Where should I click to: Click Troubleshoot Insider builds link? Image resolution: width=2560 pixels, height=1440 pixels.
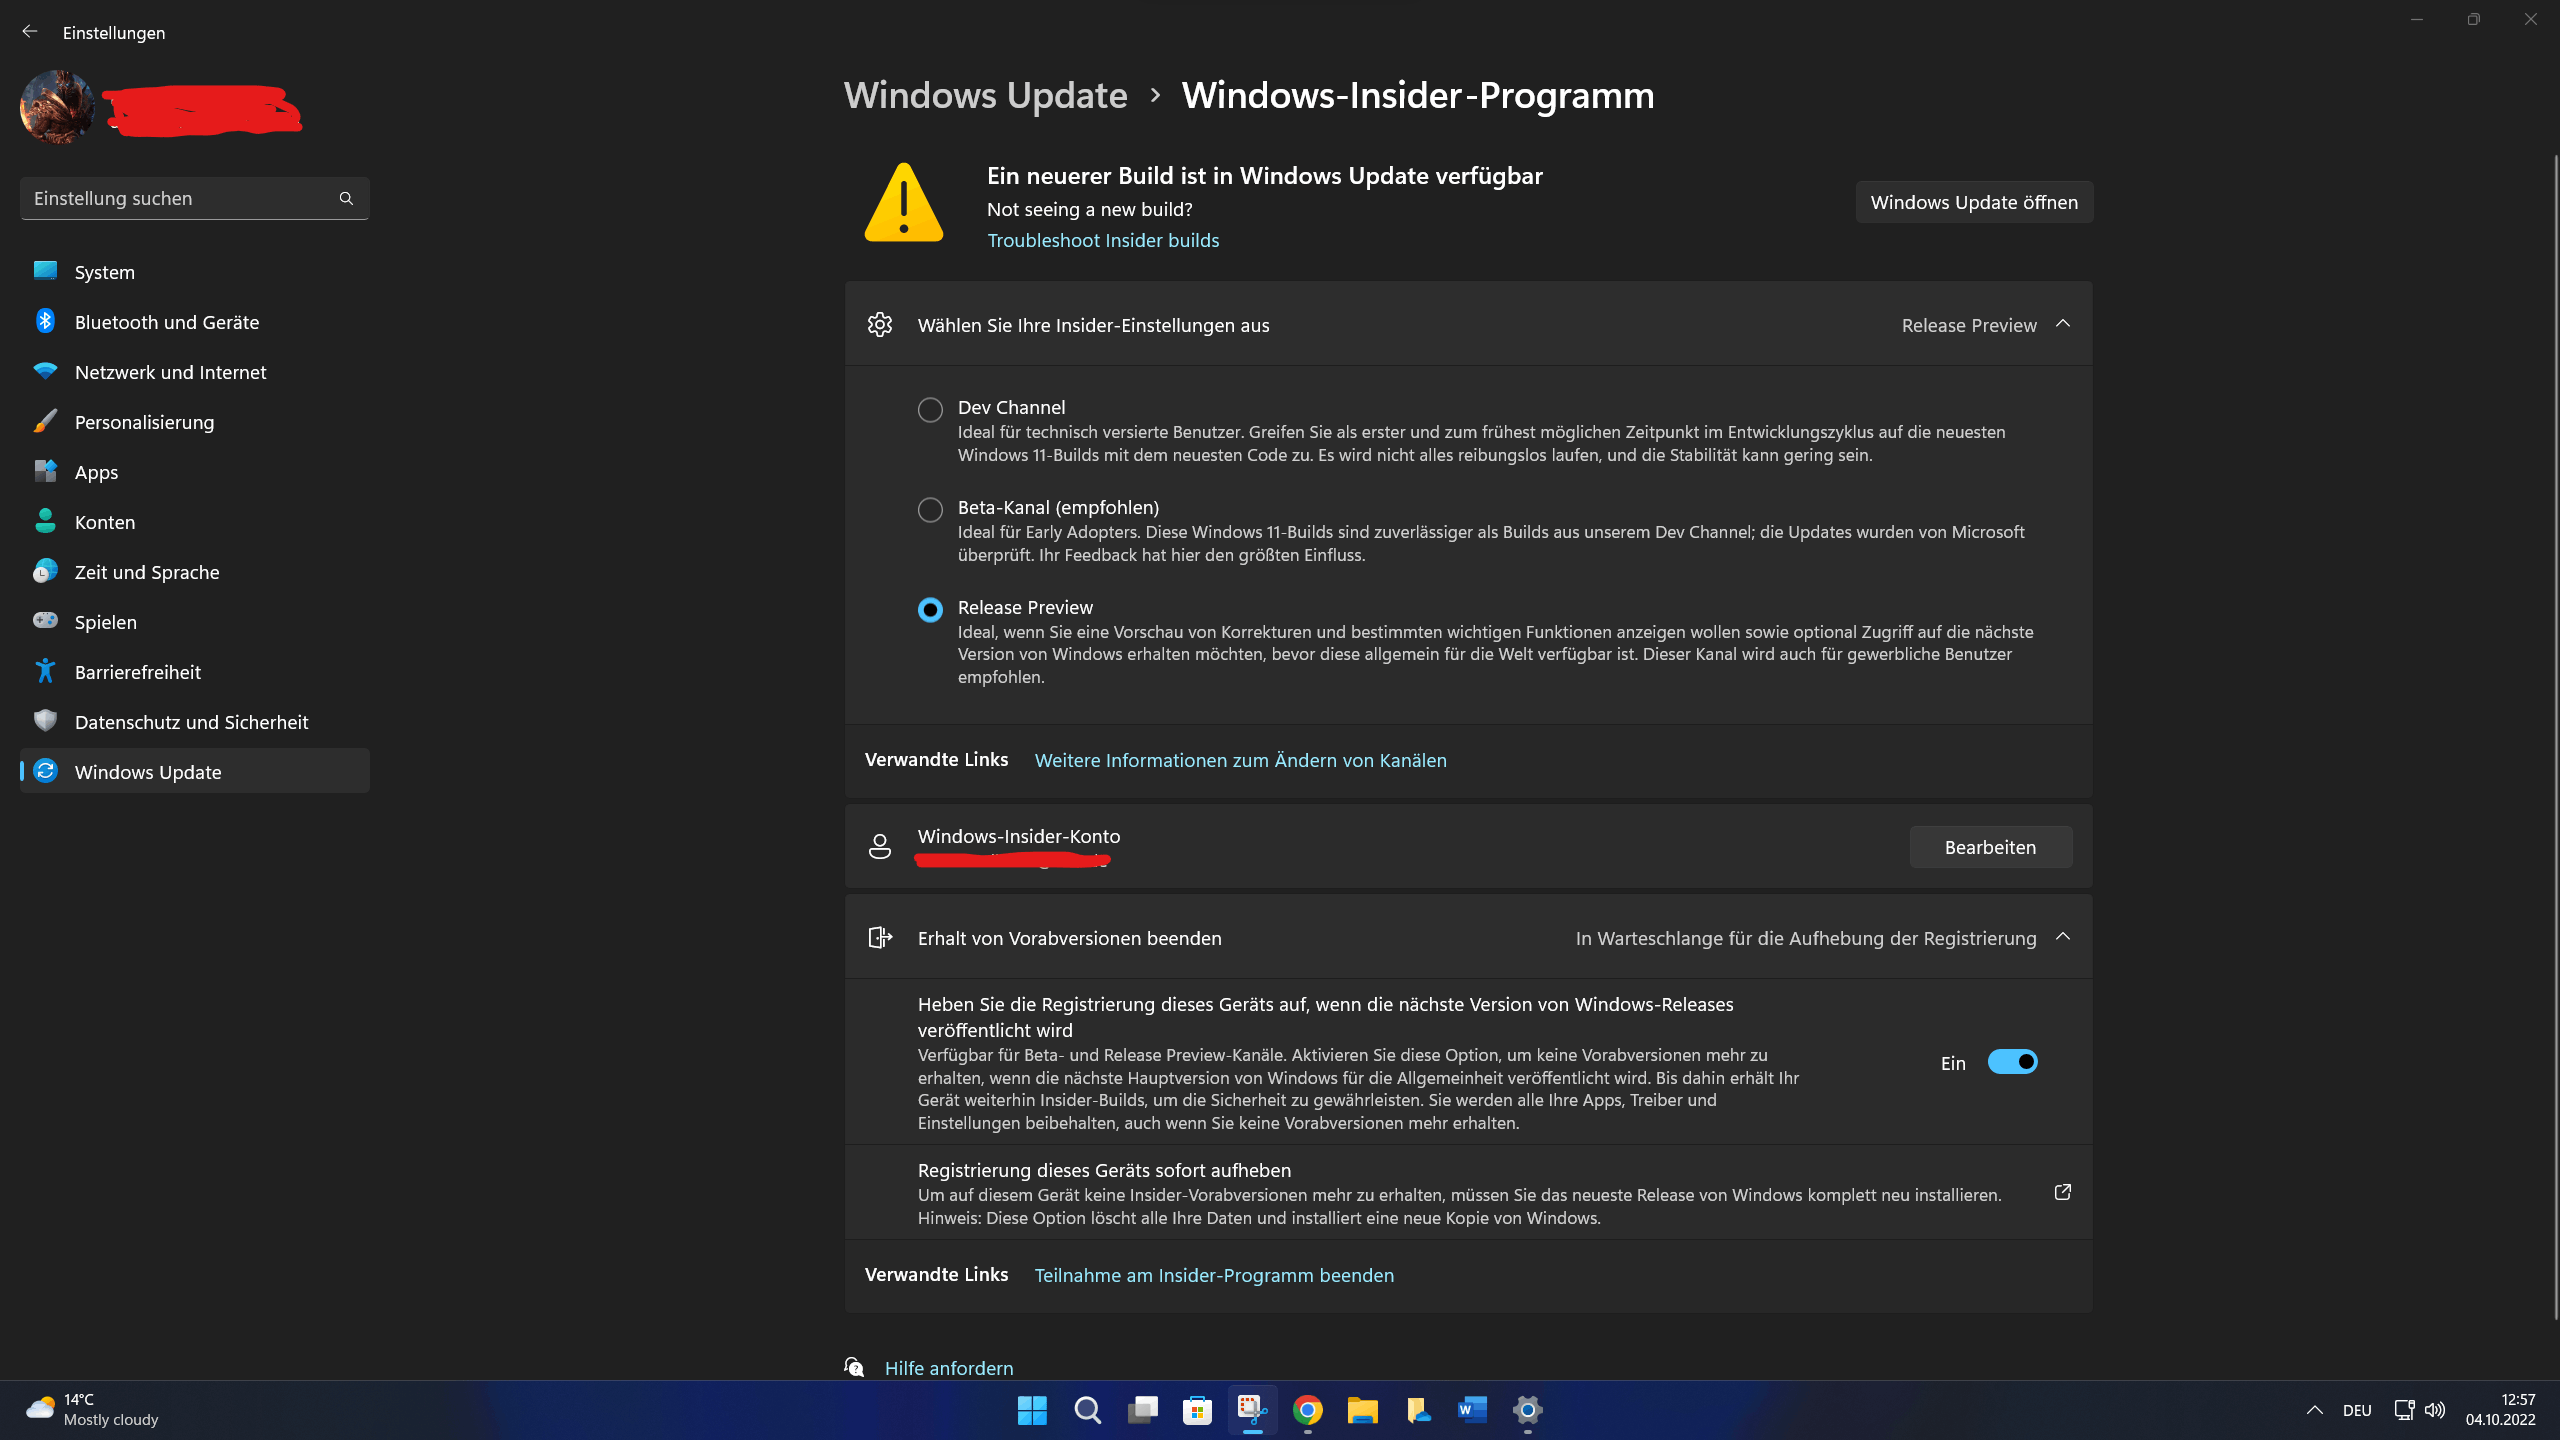1102,239
